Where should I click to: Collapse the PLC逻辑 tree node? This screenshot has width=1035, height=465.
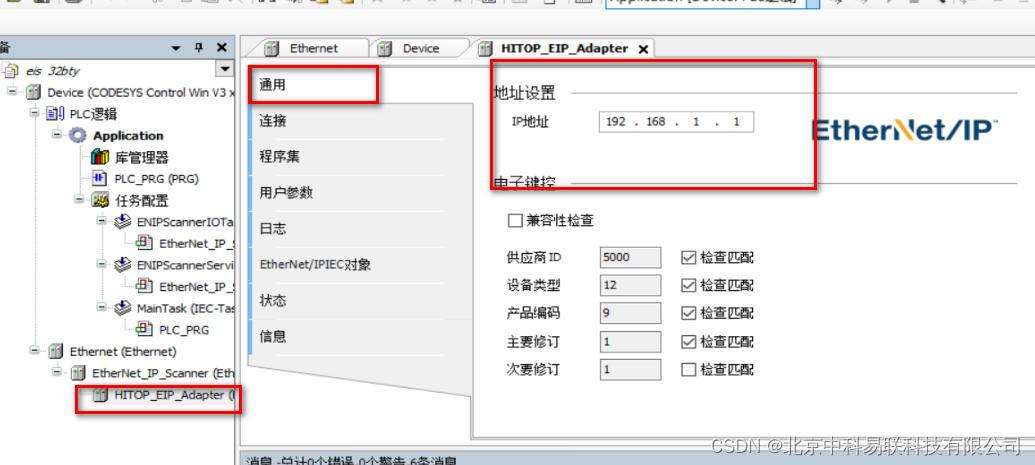click(x=34, y=112)
